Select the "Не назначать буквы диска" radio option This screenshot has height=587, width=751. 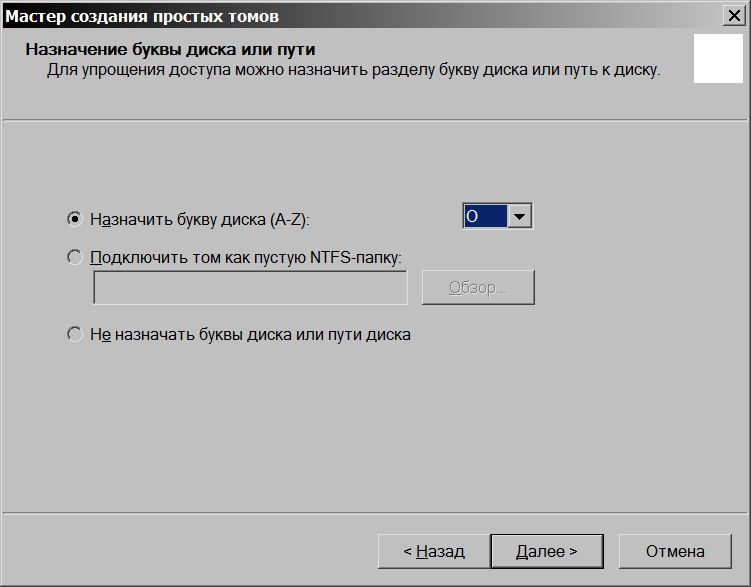pyautogui.click(x=75, y=335)
